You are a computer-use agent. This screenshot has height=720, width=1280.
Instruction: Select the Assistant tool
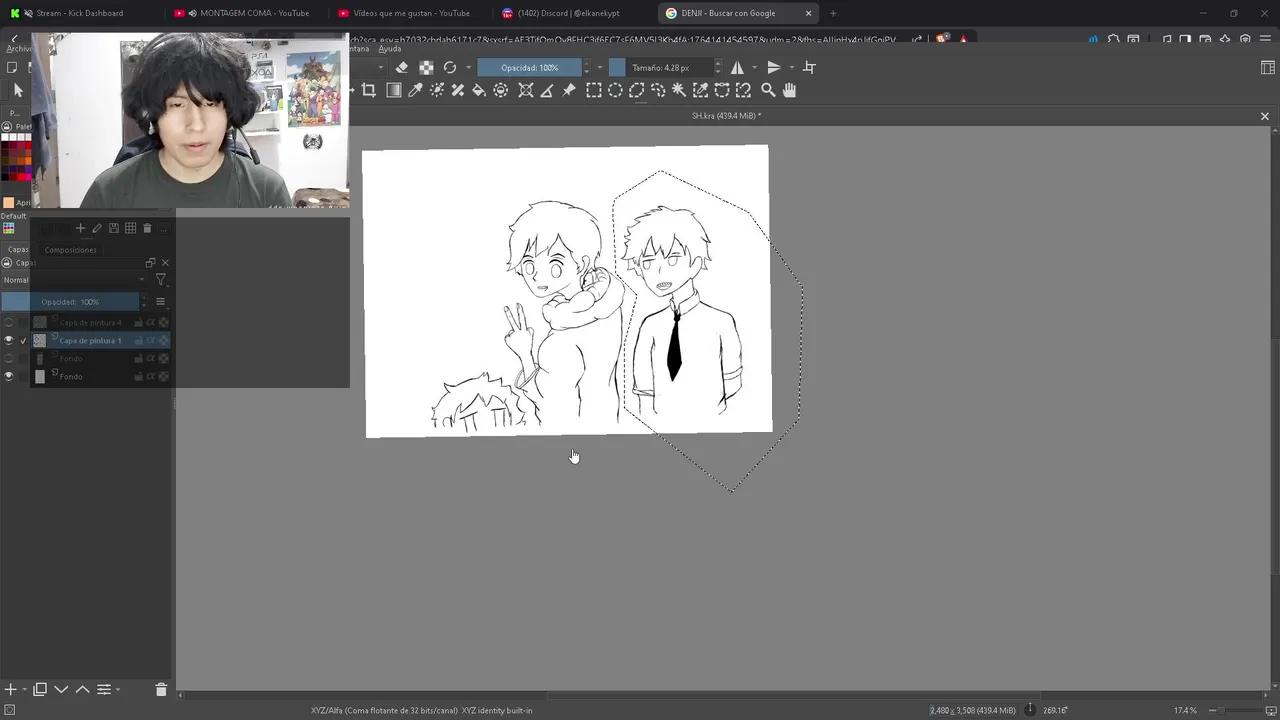525,90
